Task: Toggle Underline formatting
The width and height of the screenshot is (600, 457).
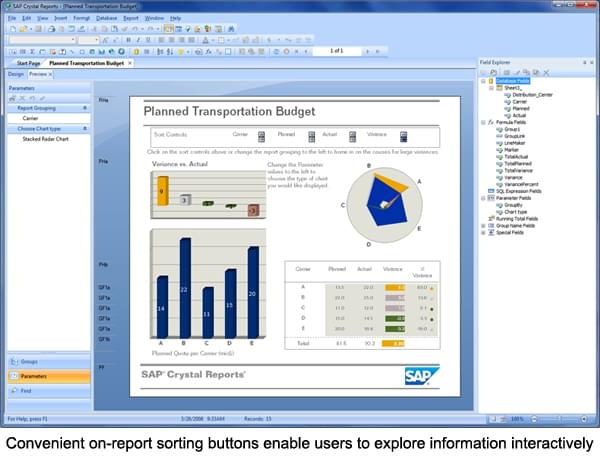Action: [148, 40]
